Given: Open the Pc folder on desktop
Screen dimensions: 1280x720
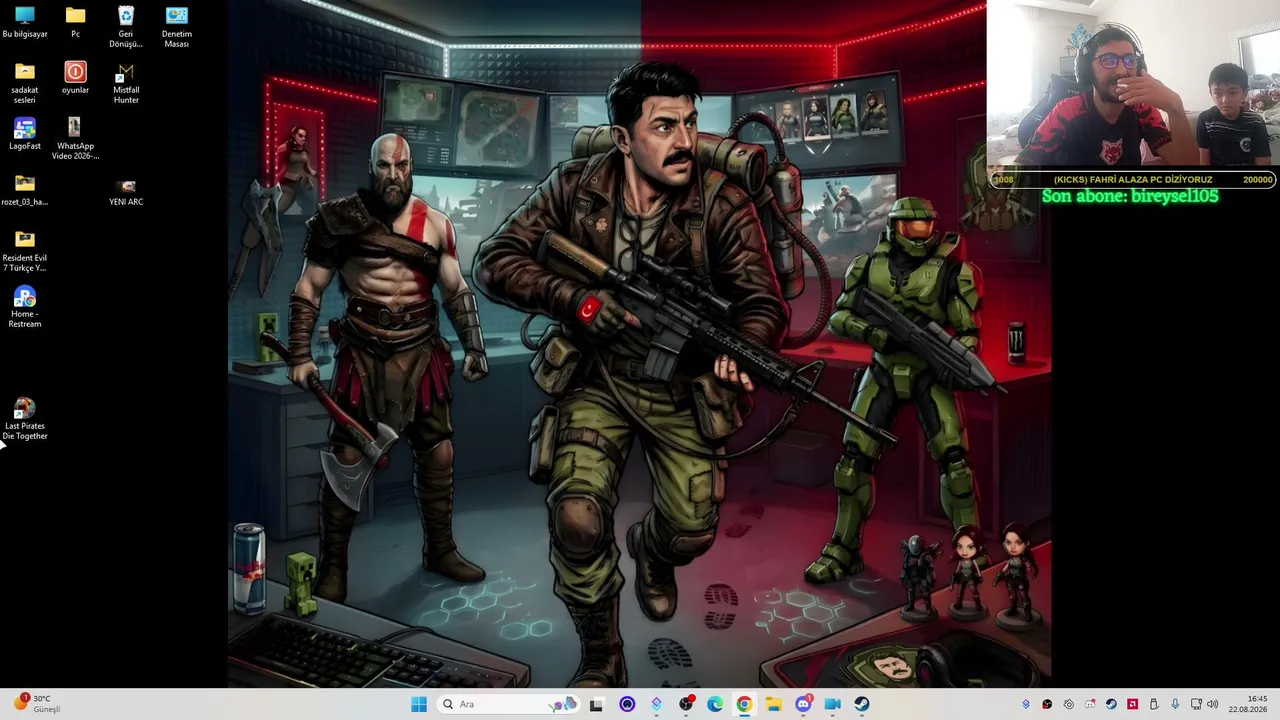Looking at the screenshot, I should click(75, 22).
